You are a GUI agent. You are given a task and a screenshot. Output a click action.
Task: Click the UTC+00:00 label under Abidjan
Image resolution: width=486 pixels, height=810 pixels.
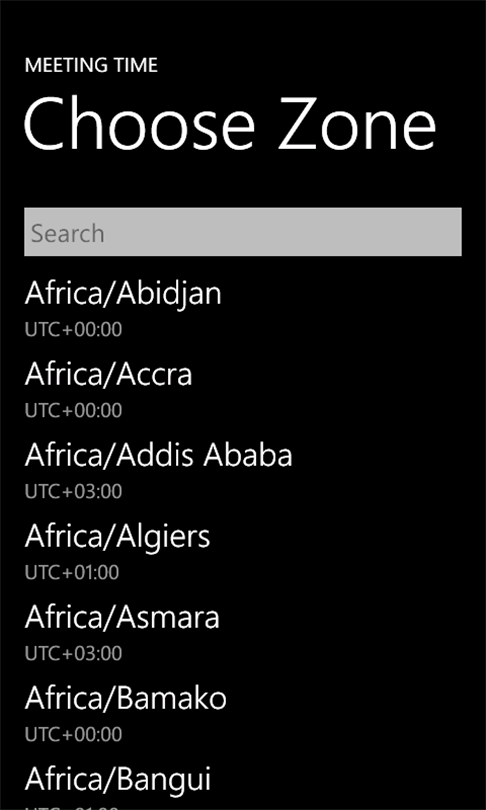click(73, 330)
